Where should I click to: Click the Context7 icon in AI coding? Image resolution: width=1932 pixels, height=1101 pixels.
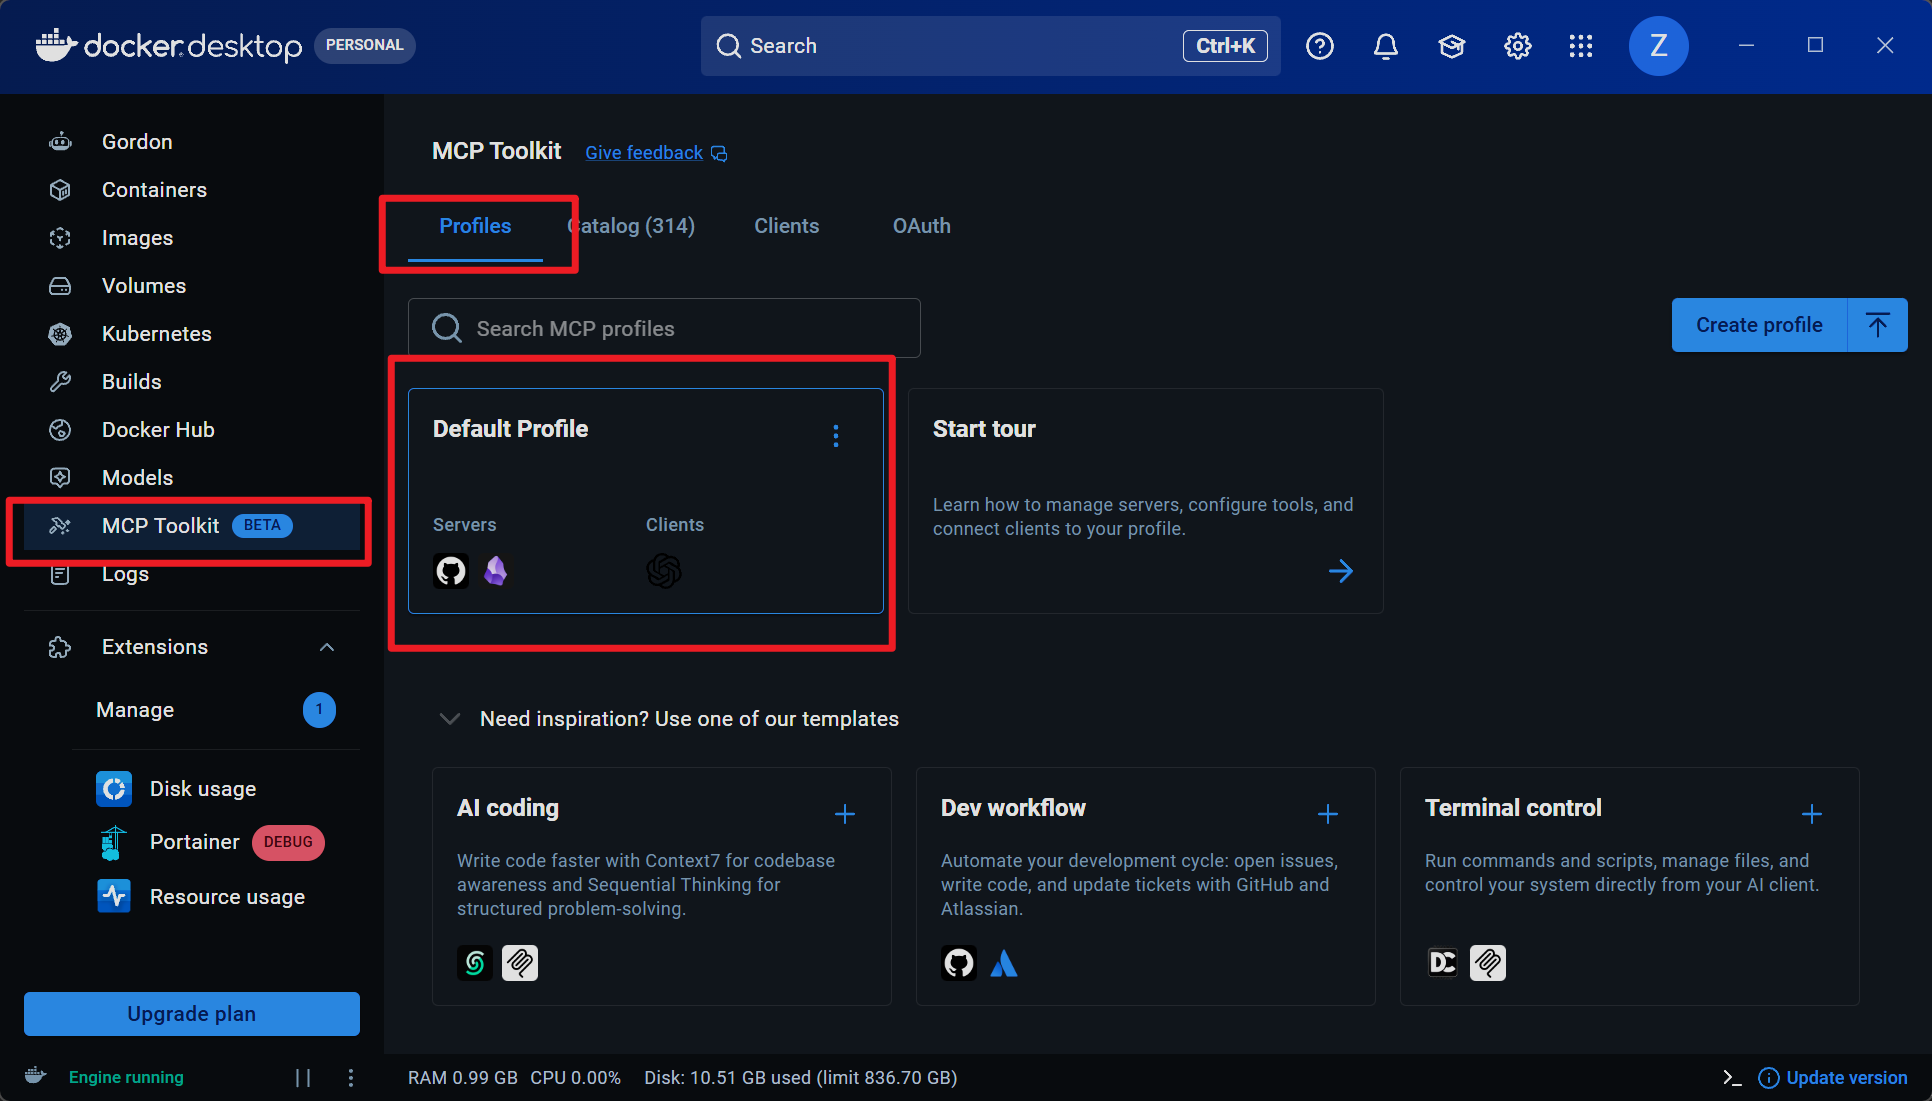tap(475, 963)
